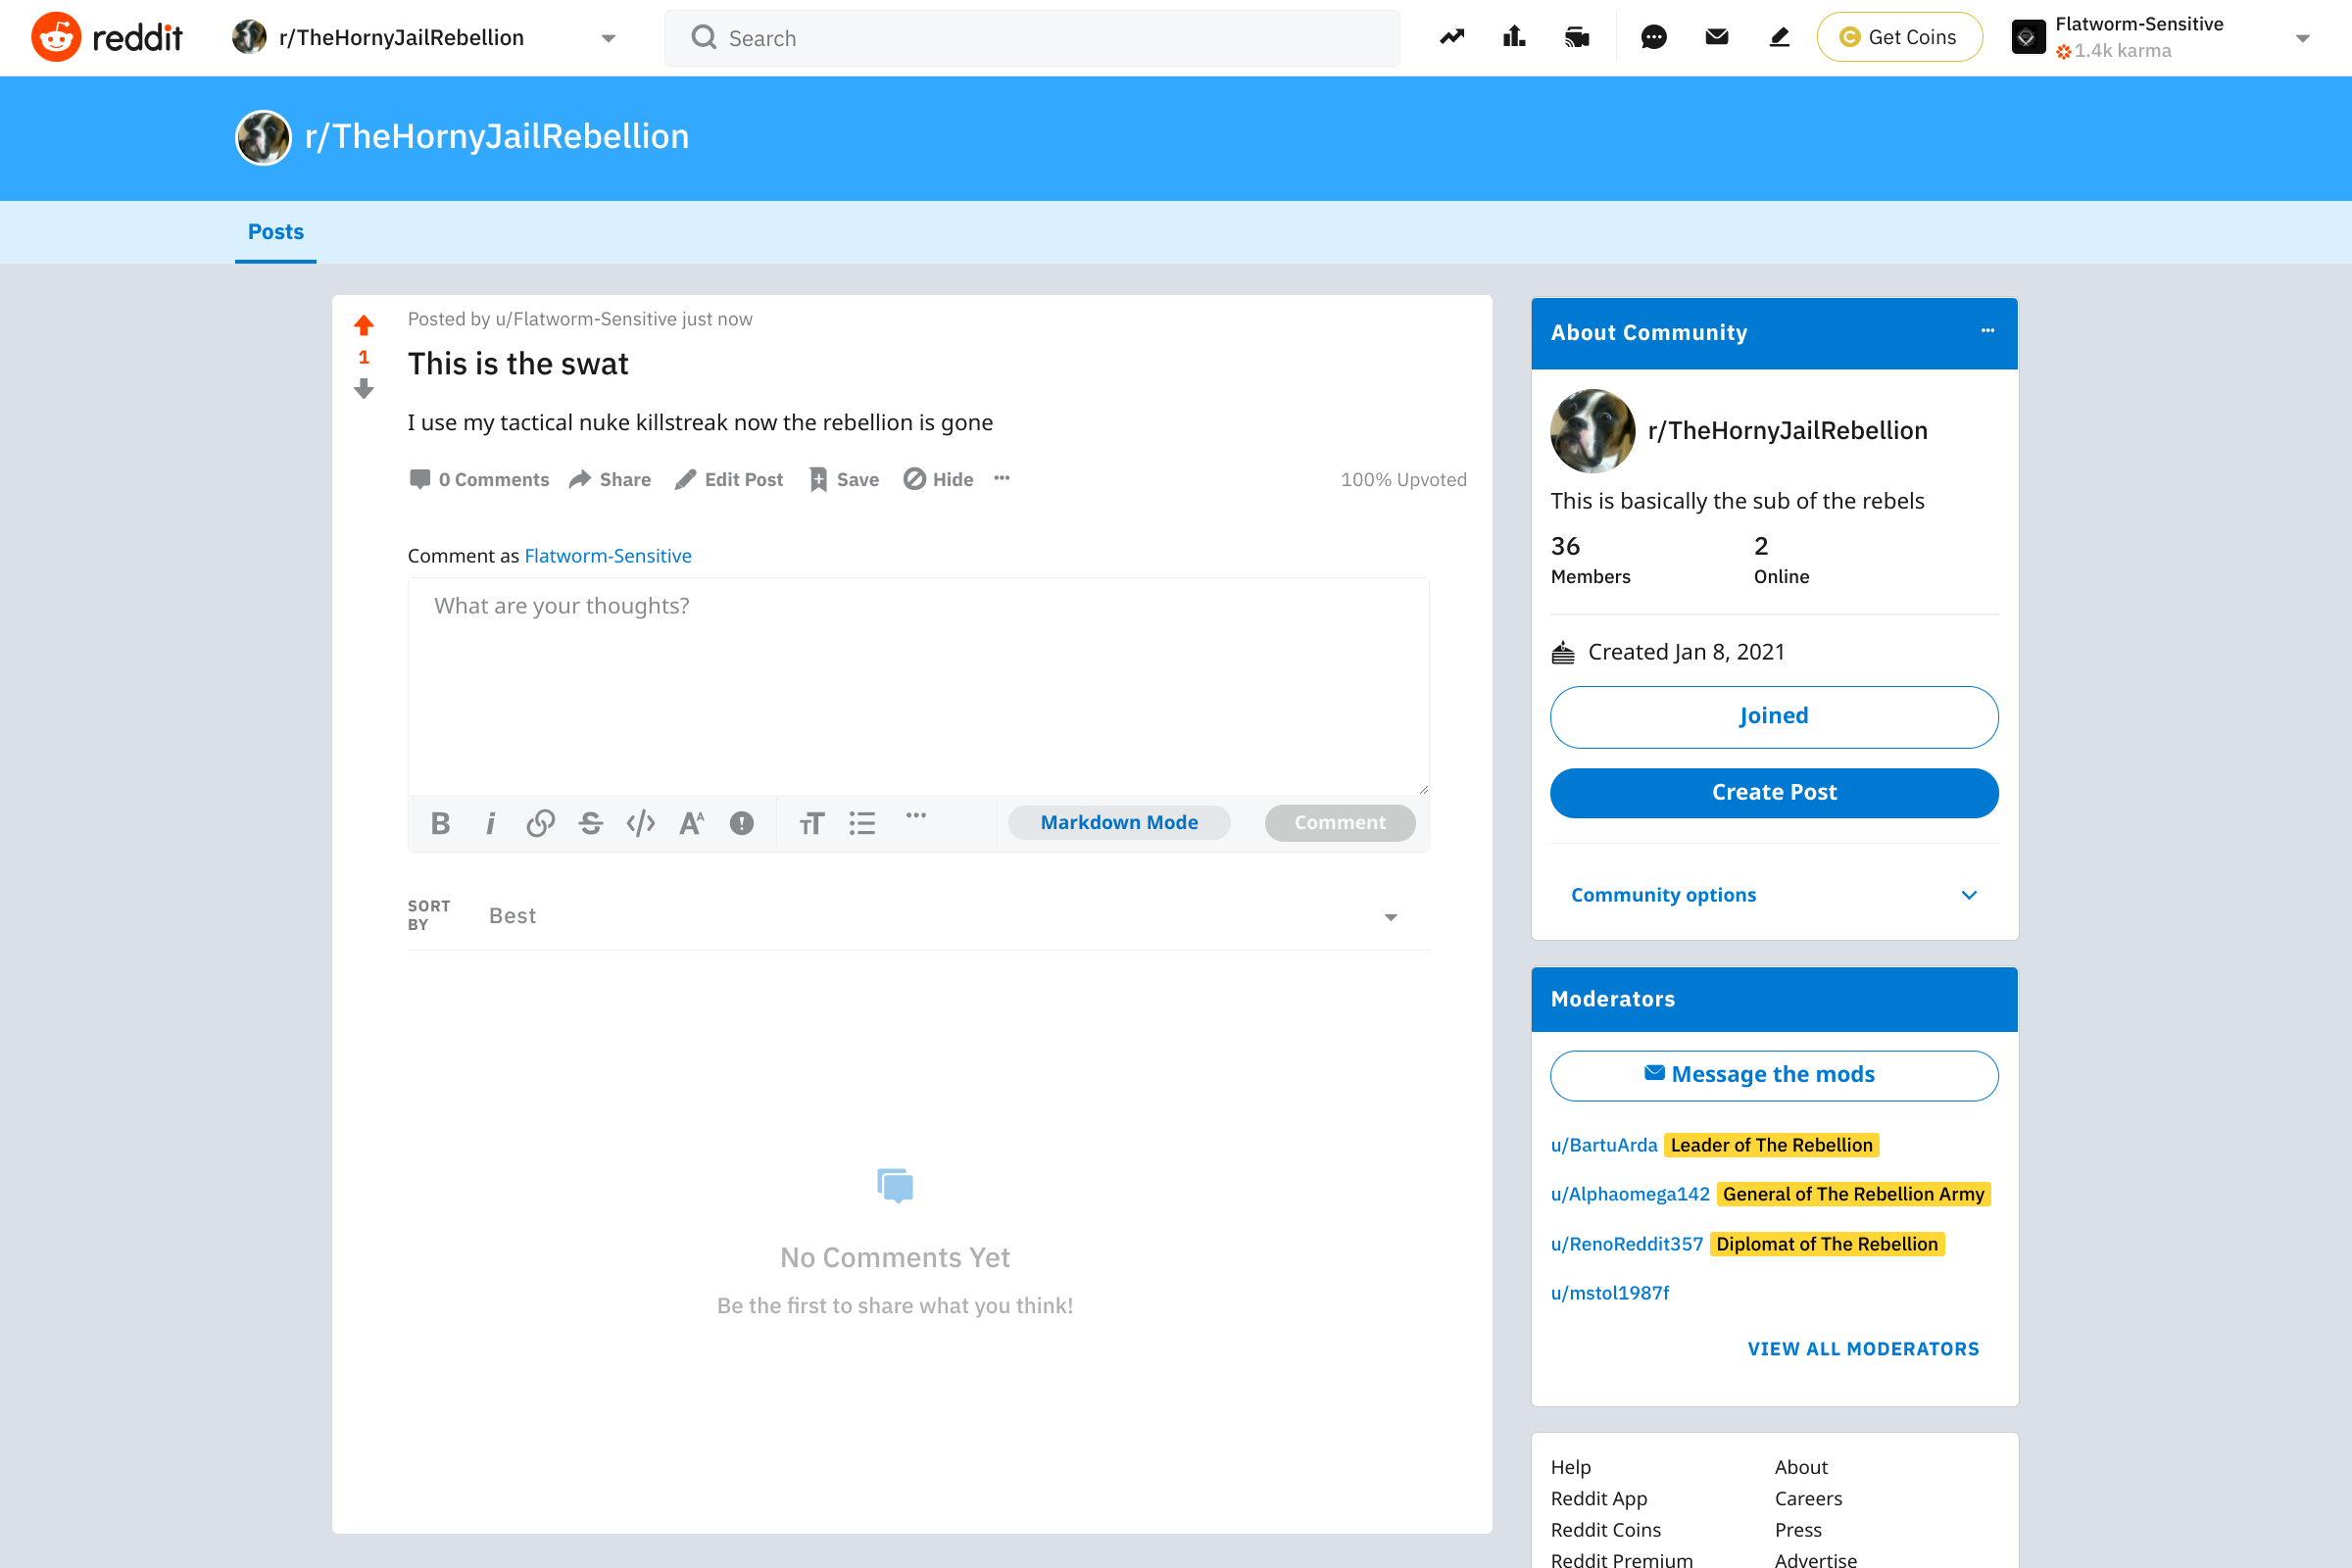
Task: Click the comment text area
Action: click(x=917, y=685)
